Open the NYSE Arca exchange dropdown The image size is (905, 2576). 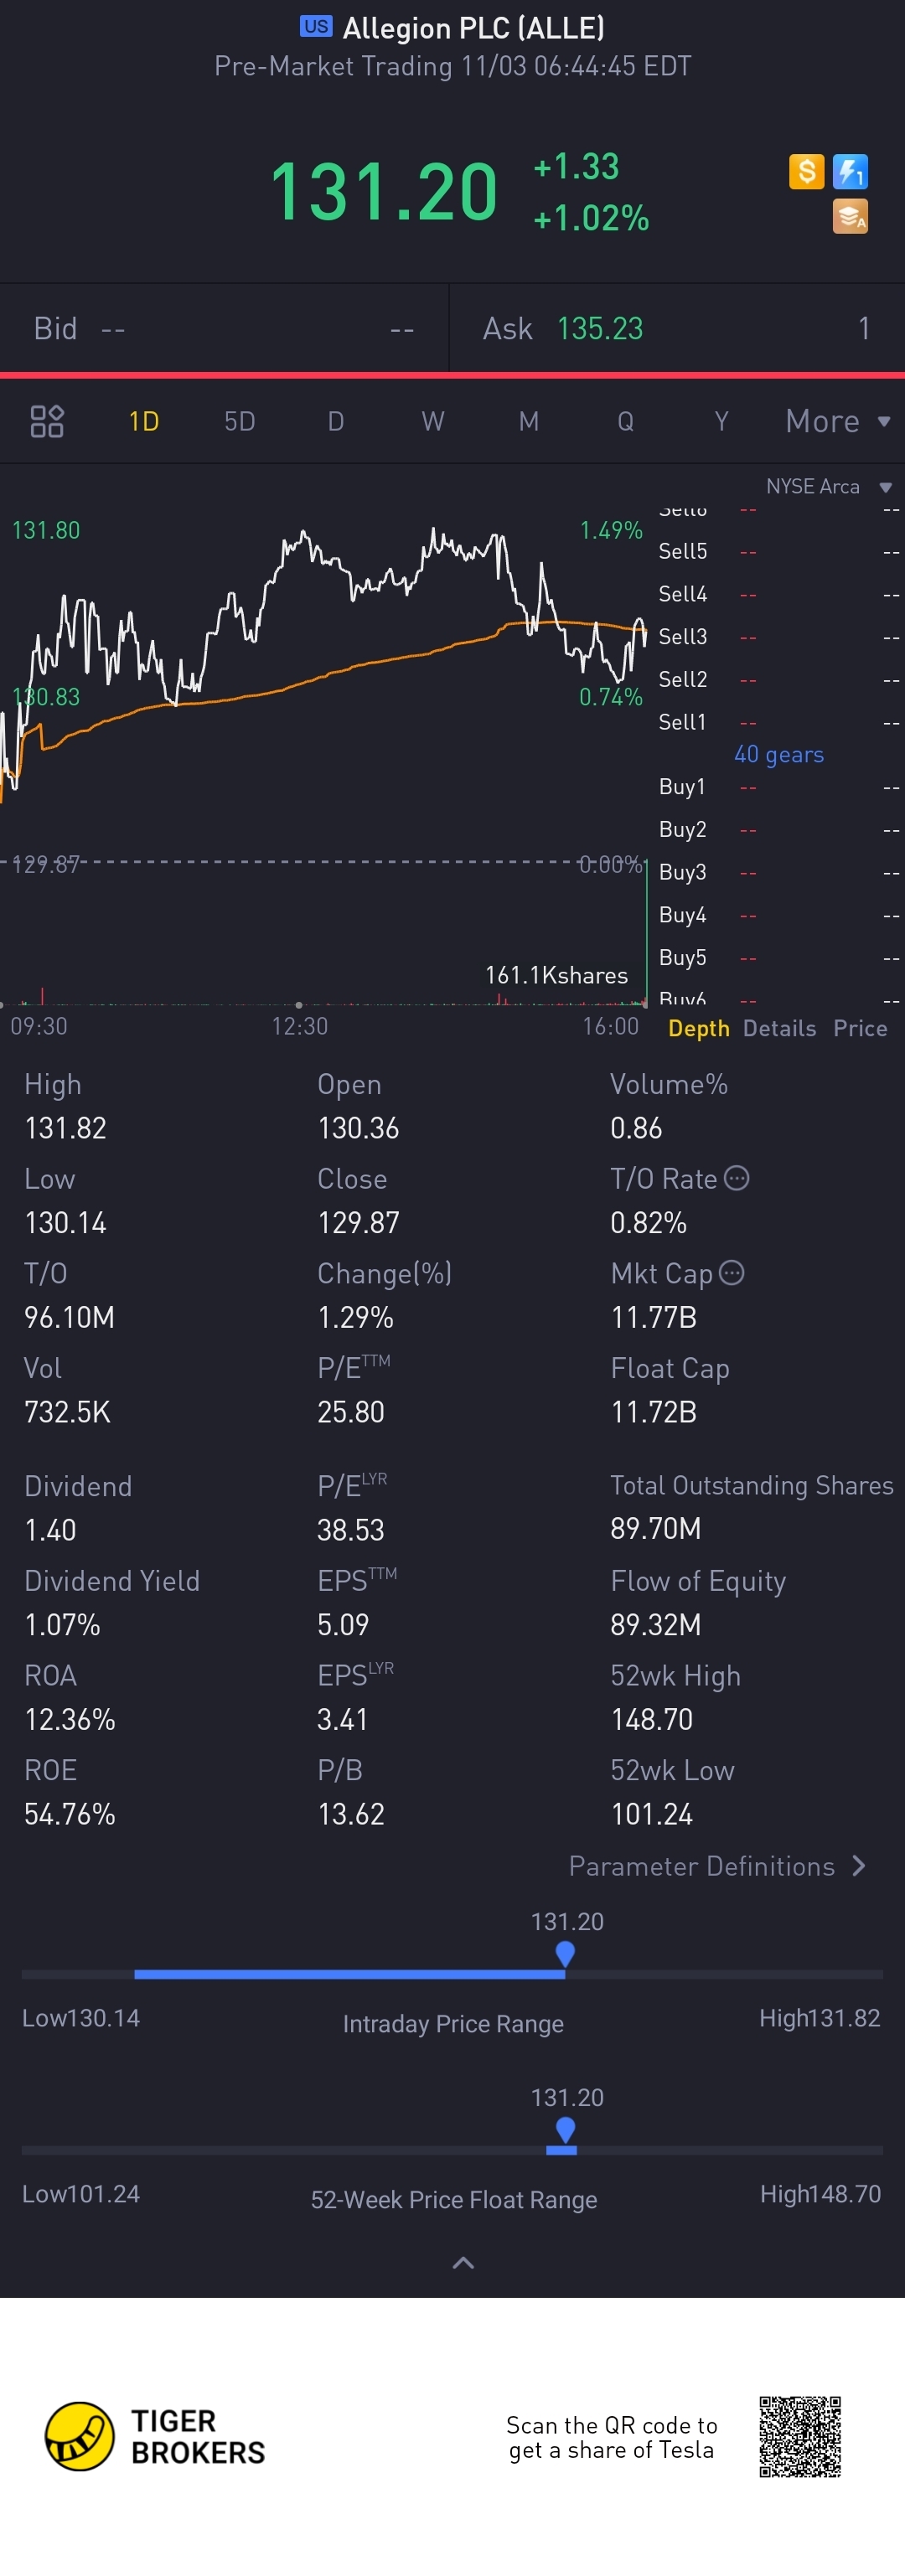click(x=828, y=486)
